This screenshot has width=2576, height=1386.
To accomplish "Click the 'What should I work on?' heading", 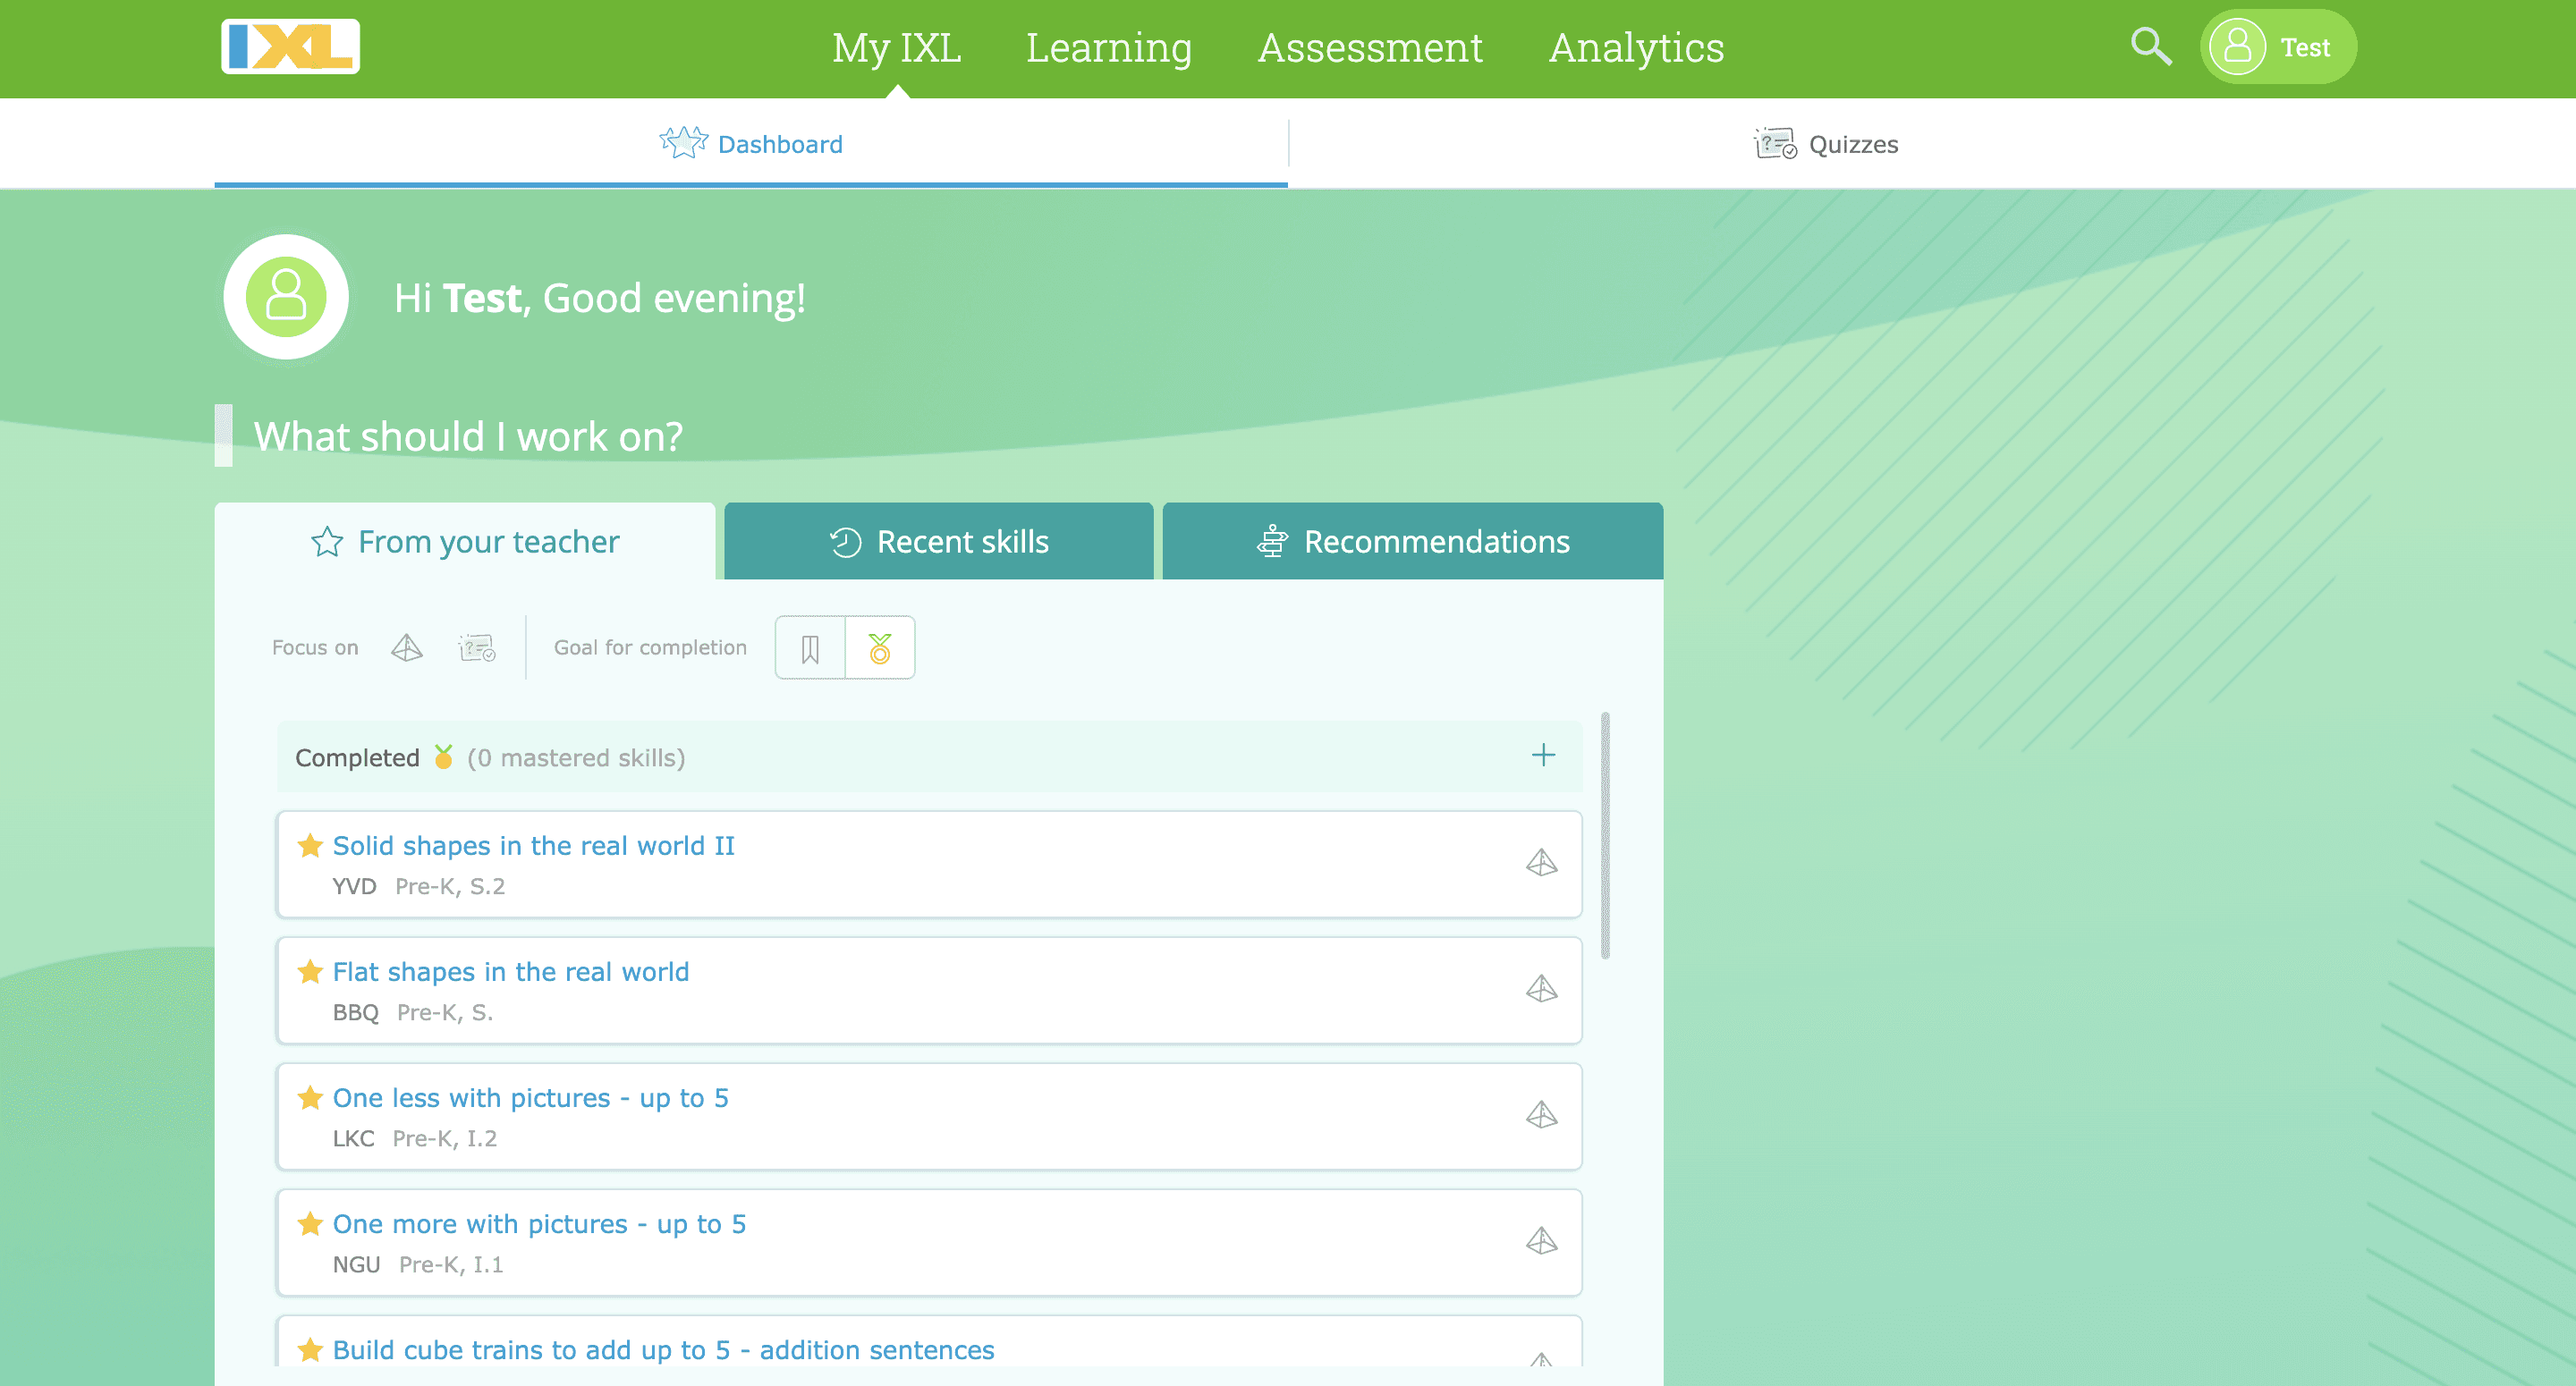I will (468, 436).
